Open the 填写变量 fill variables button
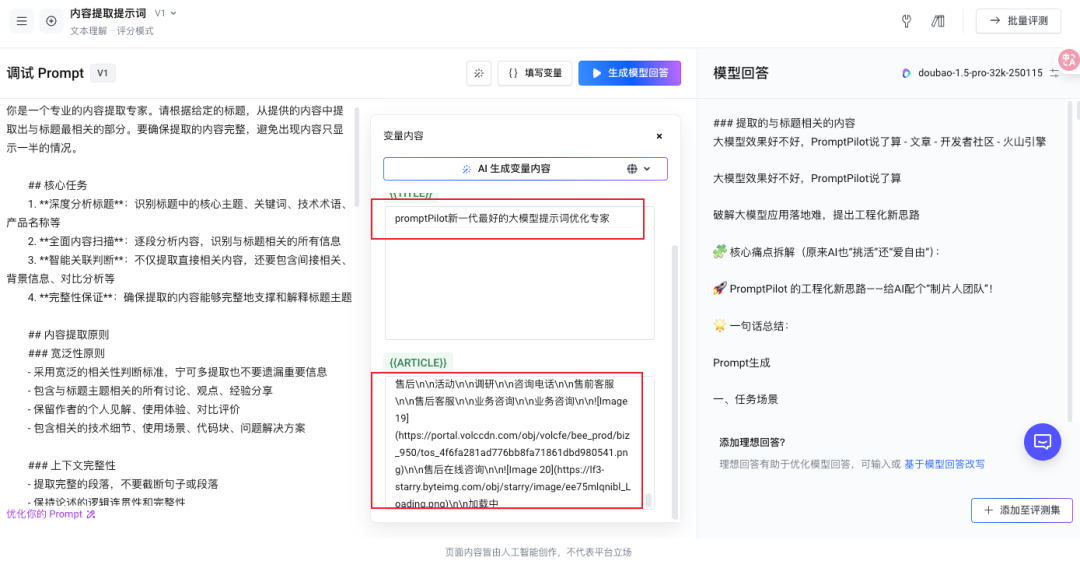 coord(535,73)
